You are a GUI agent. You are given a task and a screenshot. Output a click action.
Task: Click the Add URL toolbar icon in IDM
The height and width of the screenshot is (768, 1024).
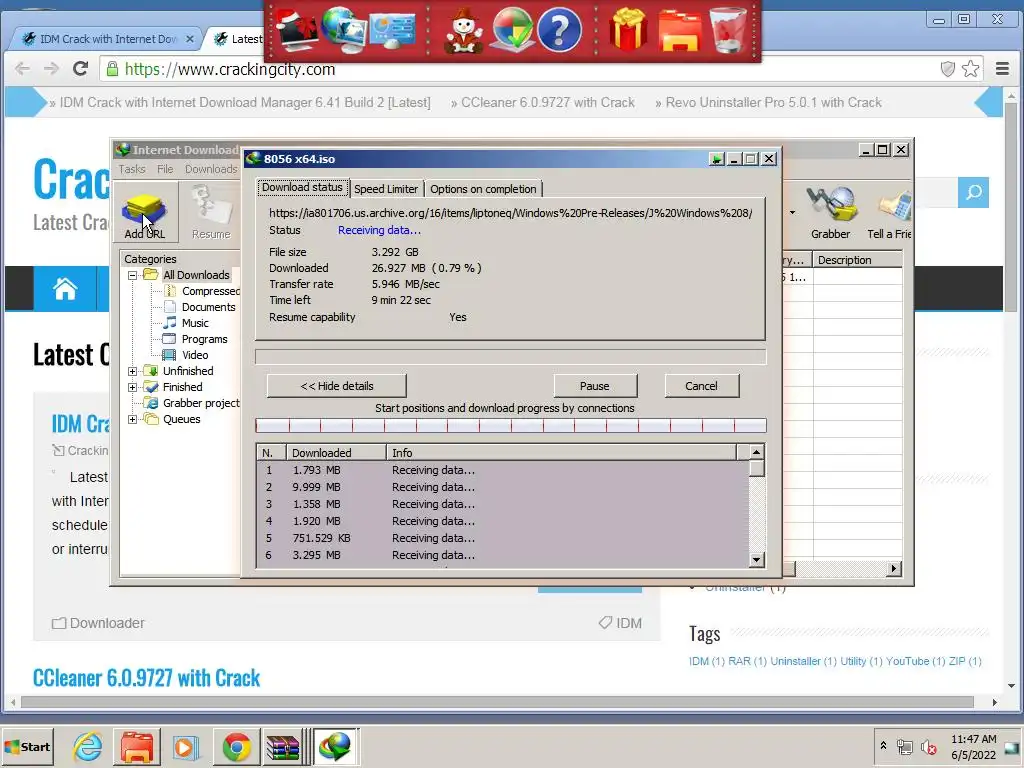144,212
